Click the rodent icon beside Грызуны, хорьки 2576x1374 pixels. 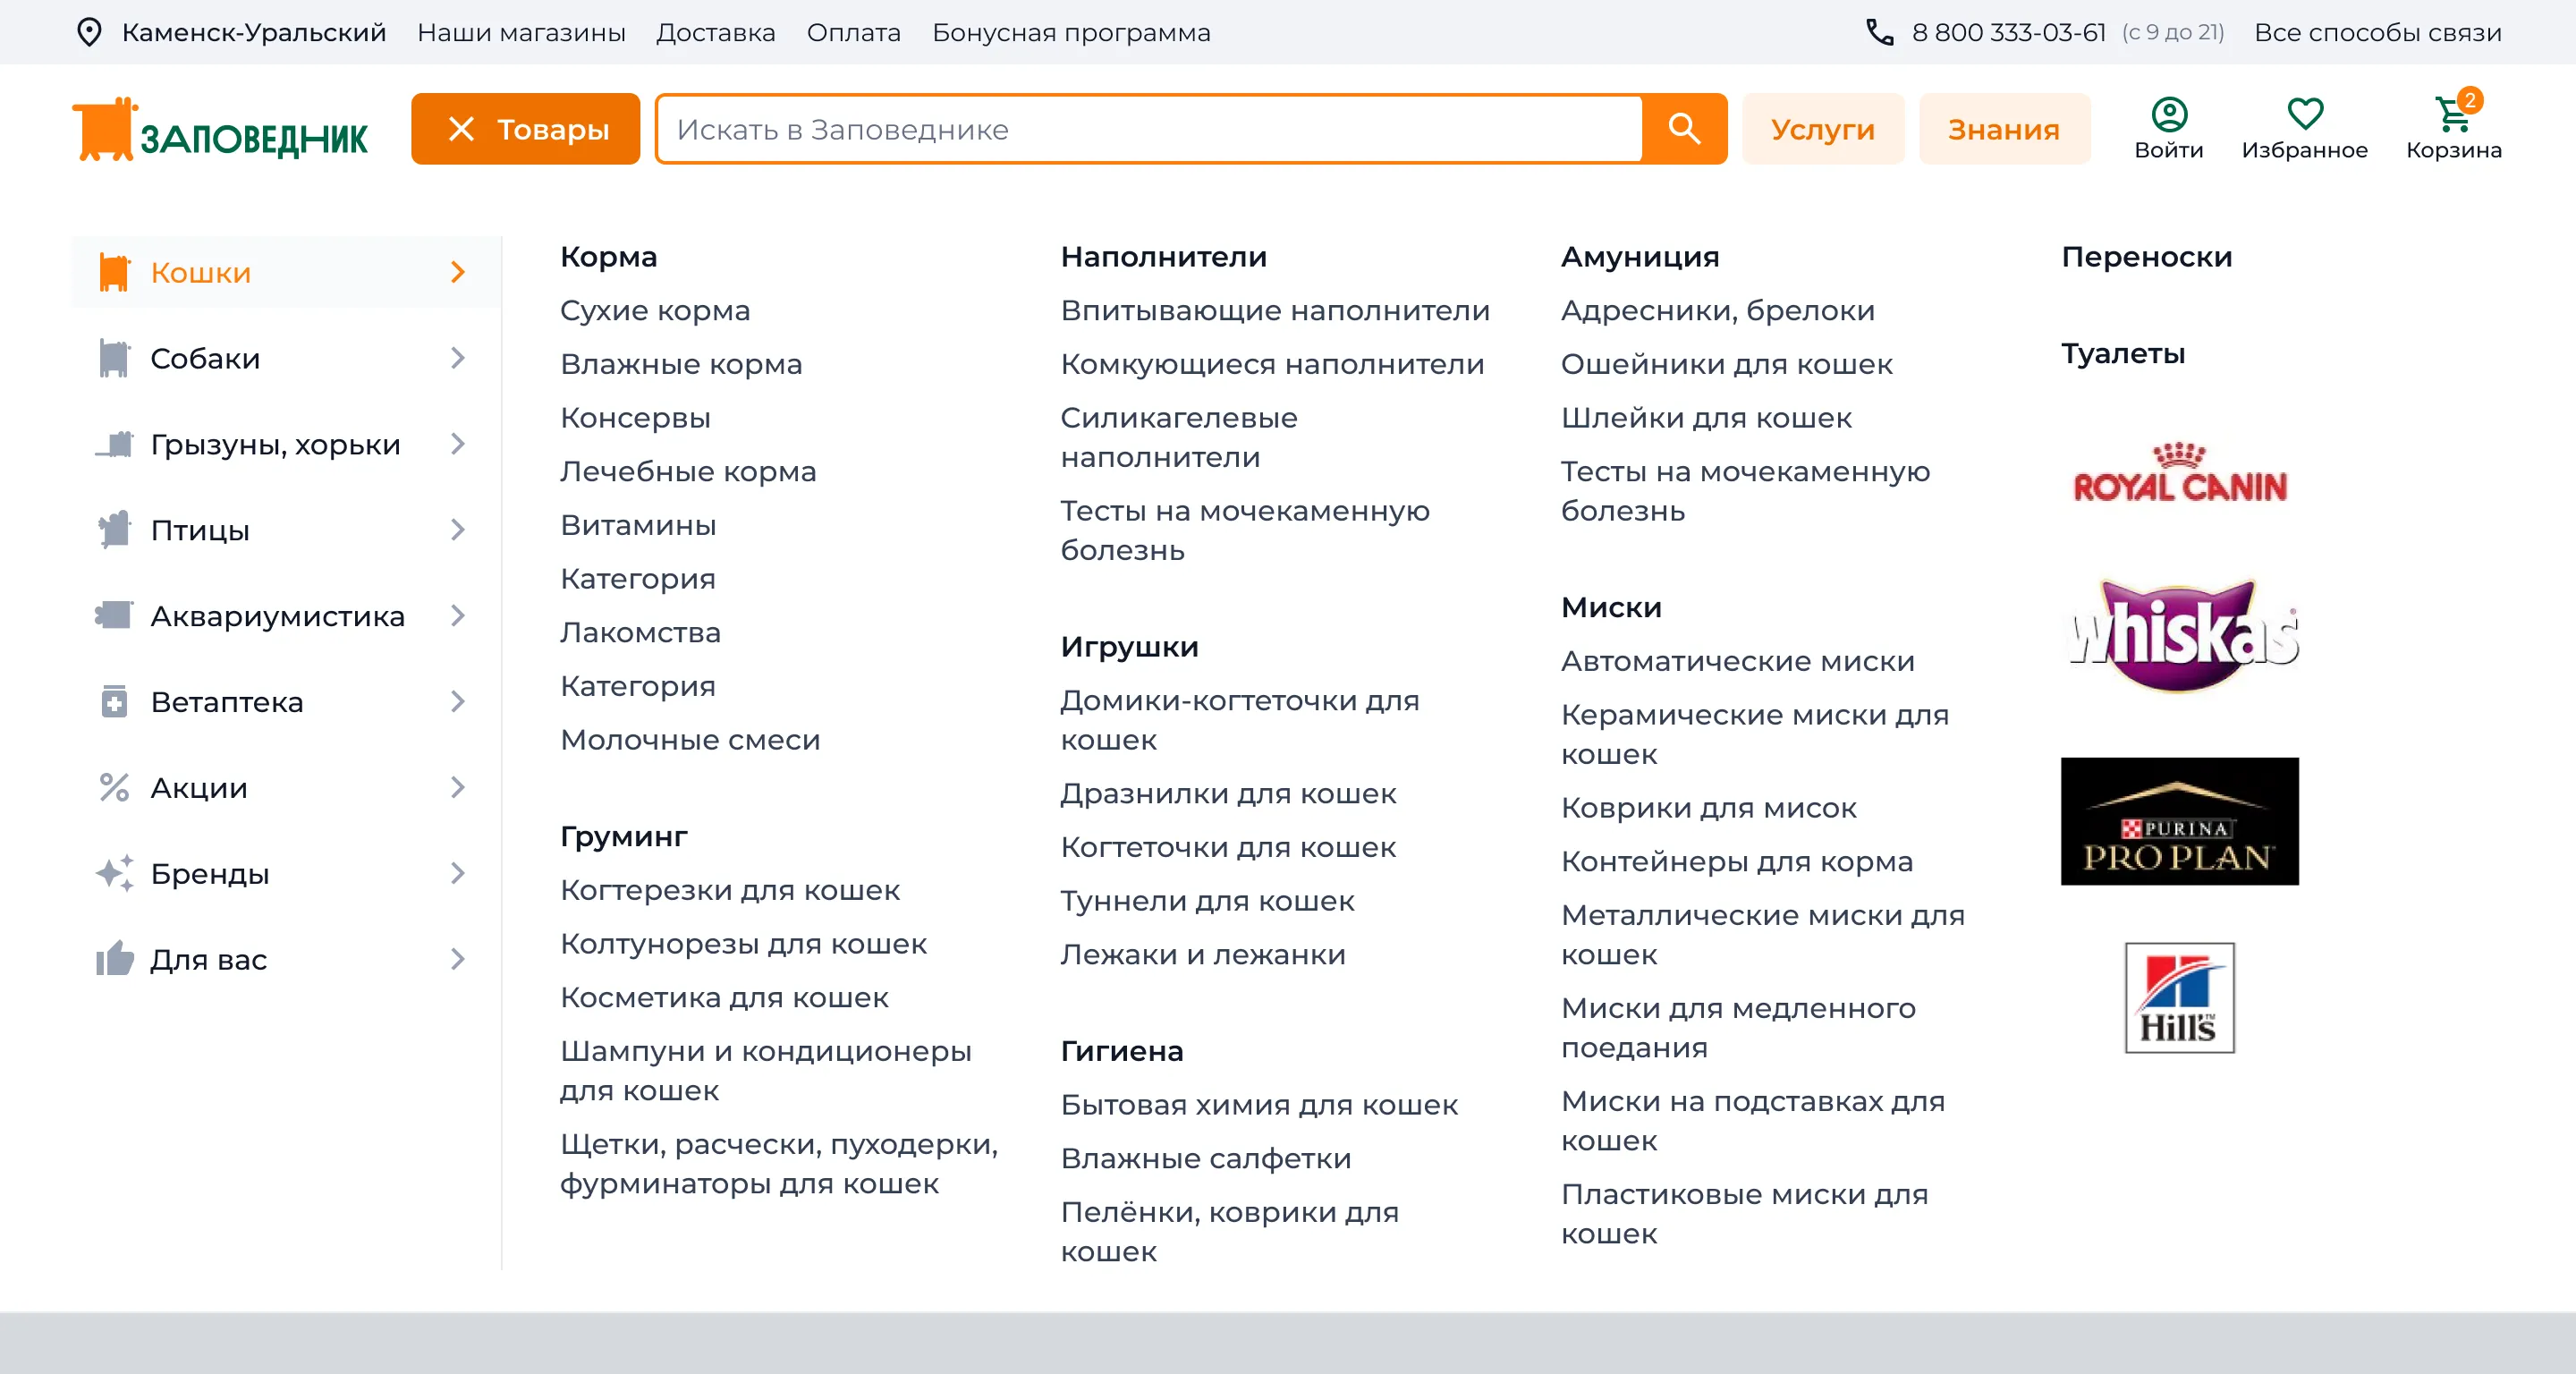(x=114, y=444)
